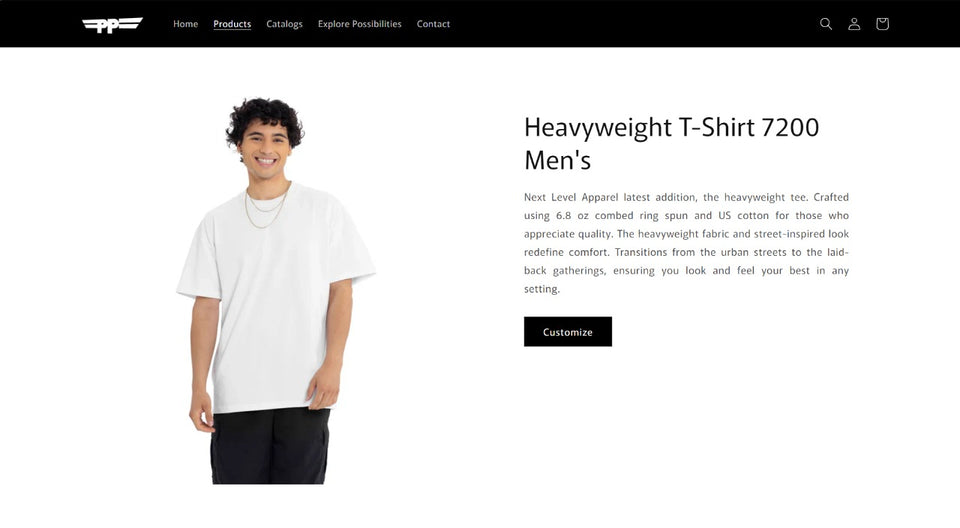Click the product description paragraph
This screenshot has height=528, width=960.
(686, 243)
